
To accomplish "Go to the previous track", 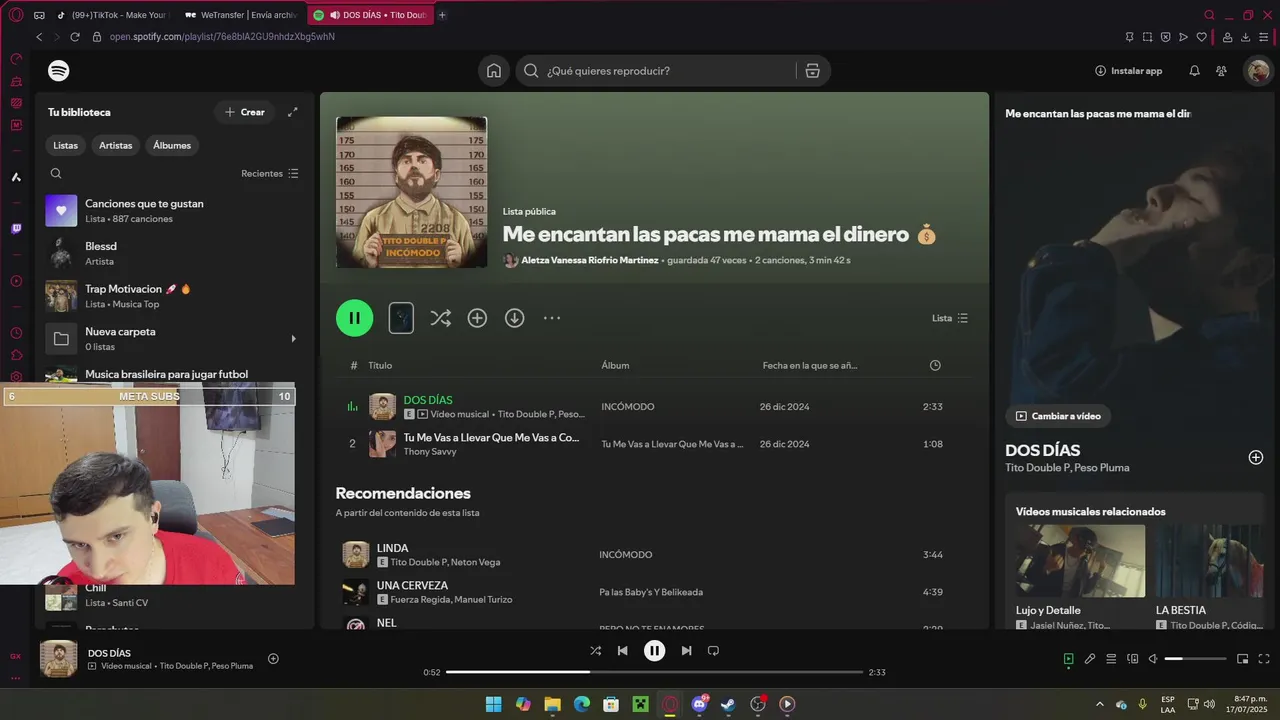I will (622, 650).
